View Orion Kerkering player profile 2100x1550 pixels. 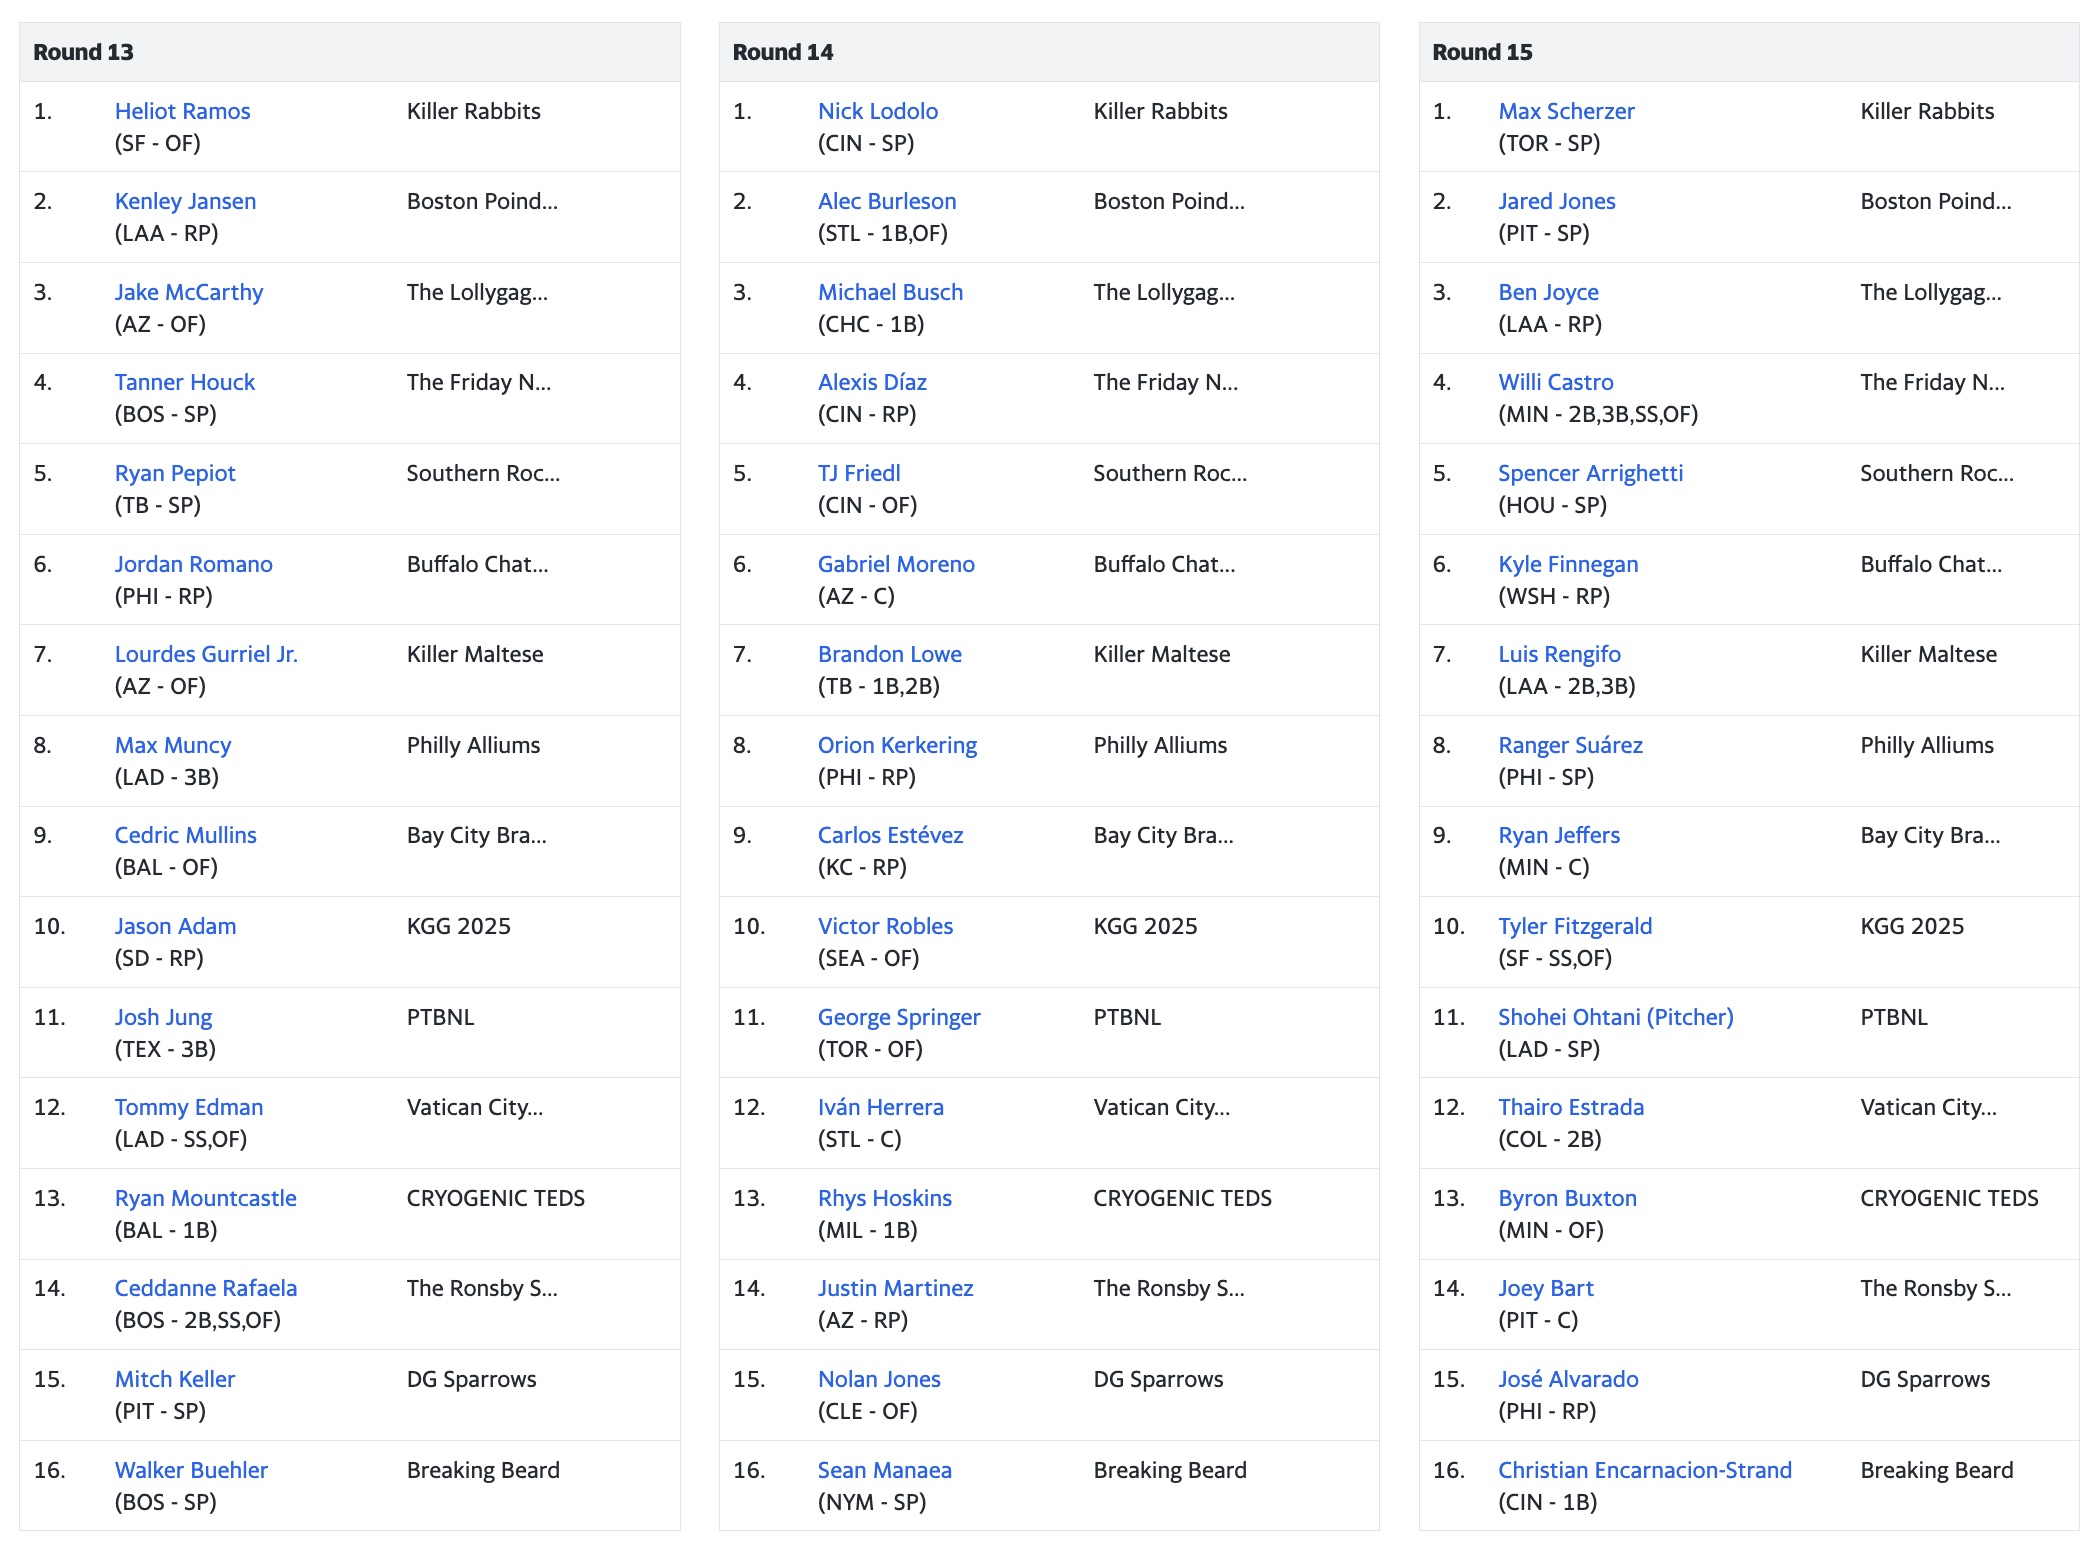tap(897, 745)
